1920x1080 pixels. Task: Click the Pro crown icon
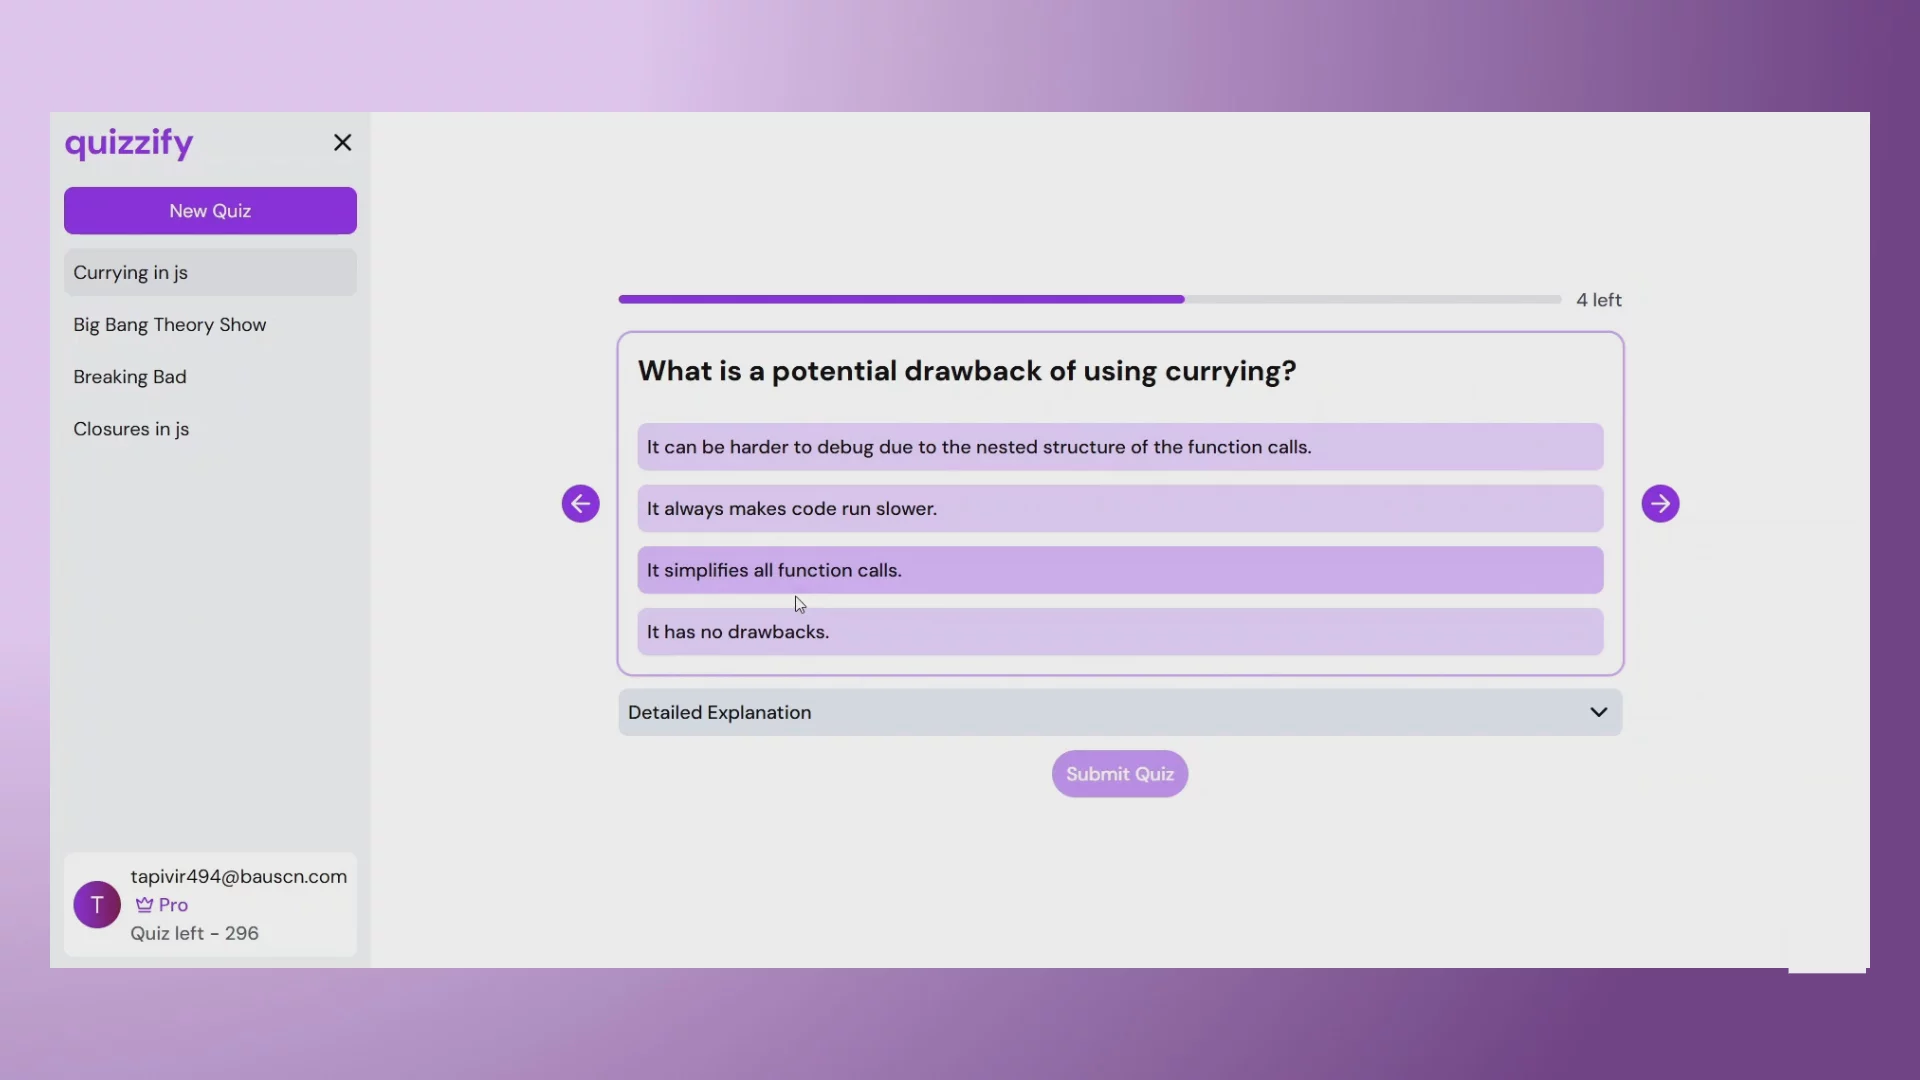[144, 905]
